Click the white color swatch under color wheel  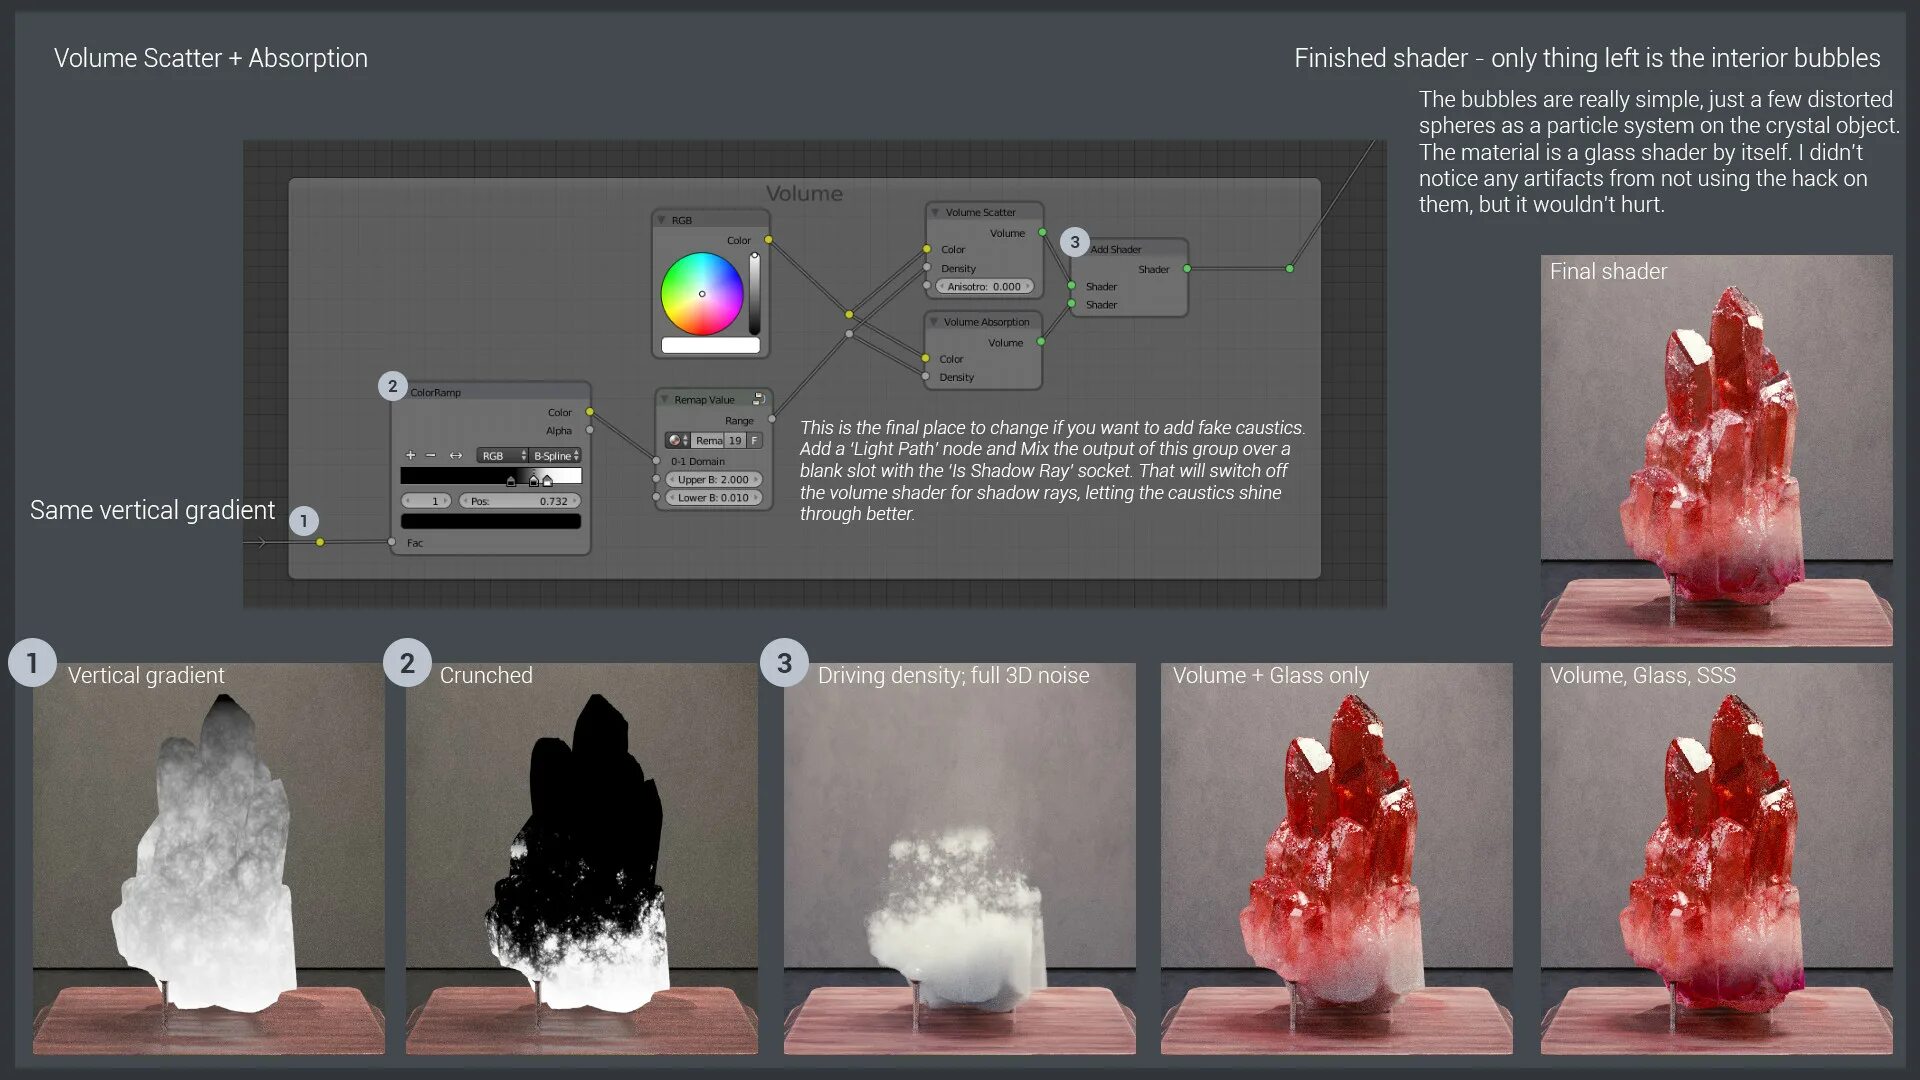(710, 346)
